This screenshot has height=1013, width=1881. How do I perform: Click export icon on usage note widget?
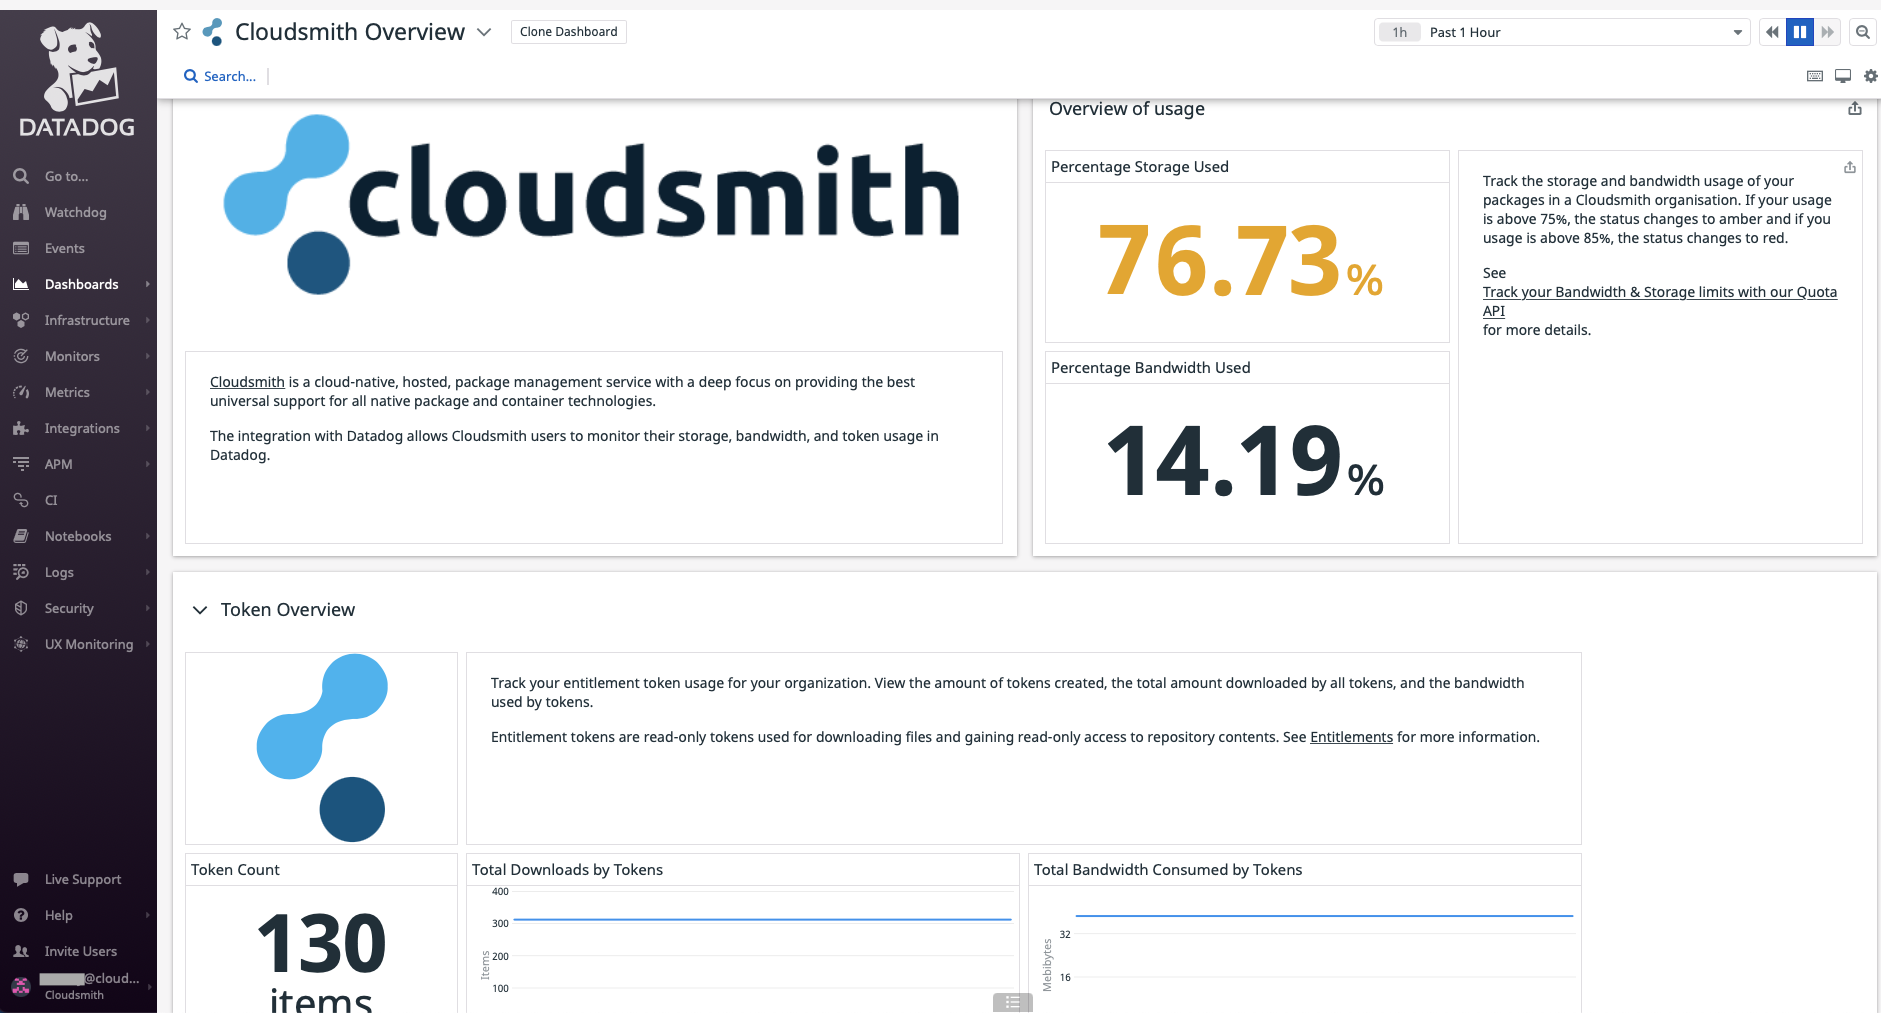pos(1850,167)
